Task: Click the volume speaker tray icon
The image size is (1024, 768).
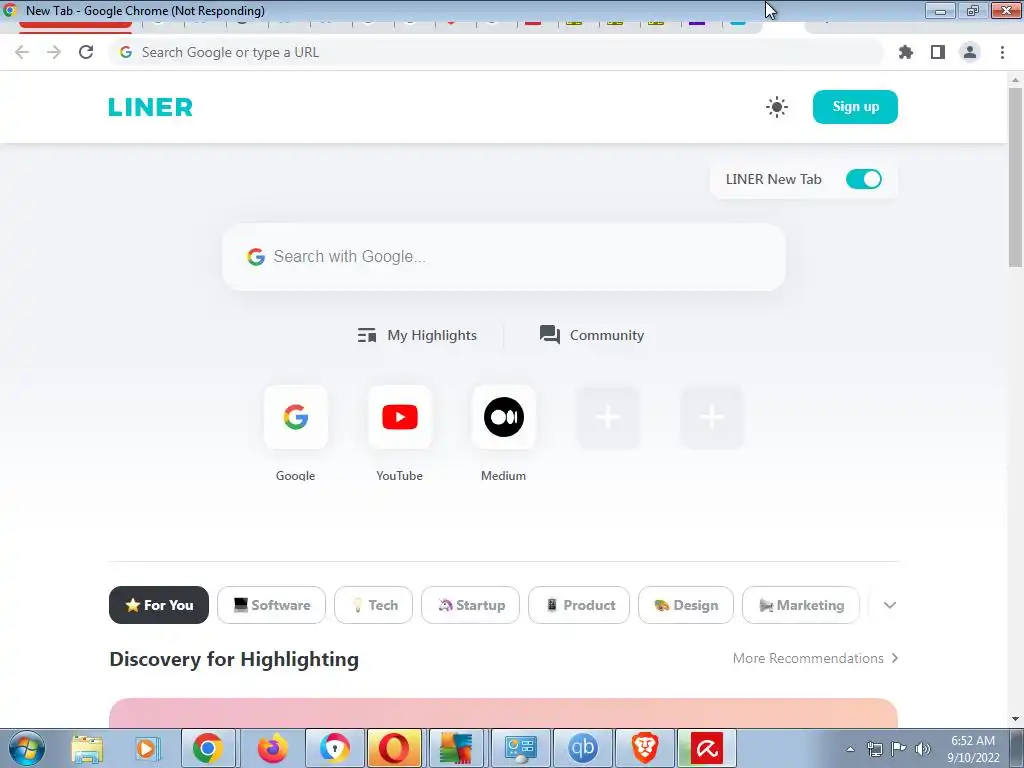Action: pos(923,749)
